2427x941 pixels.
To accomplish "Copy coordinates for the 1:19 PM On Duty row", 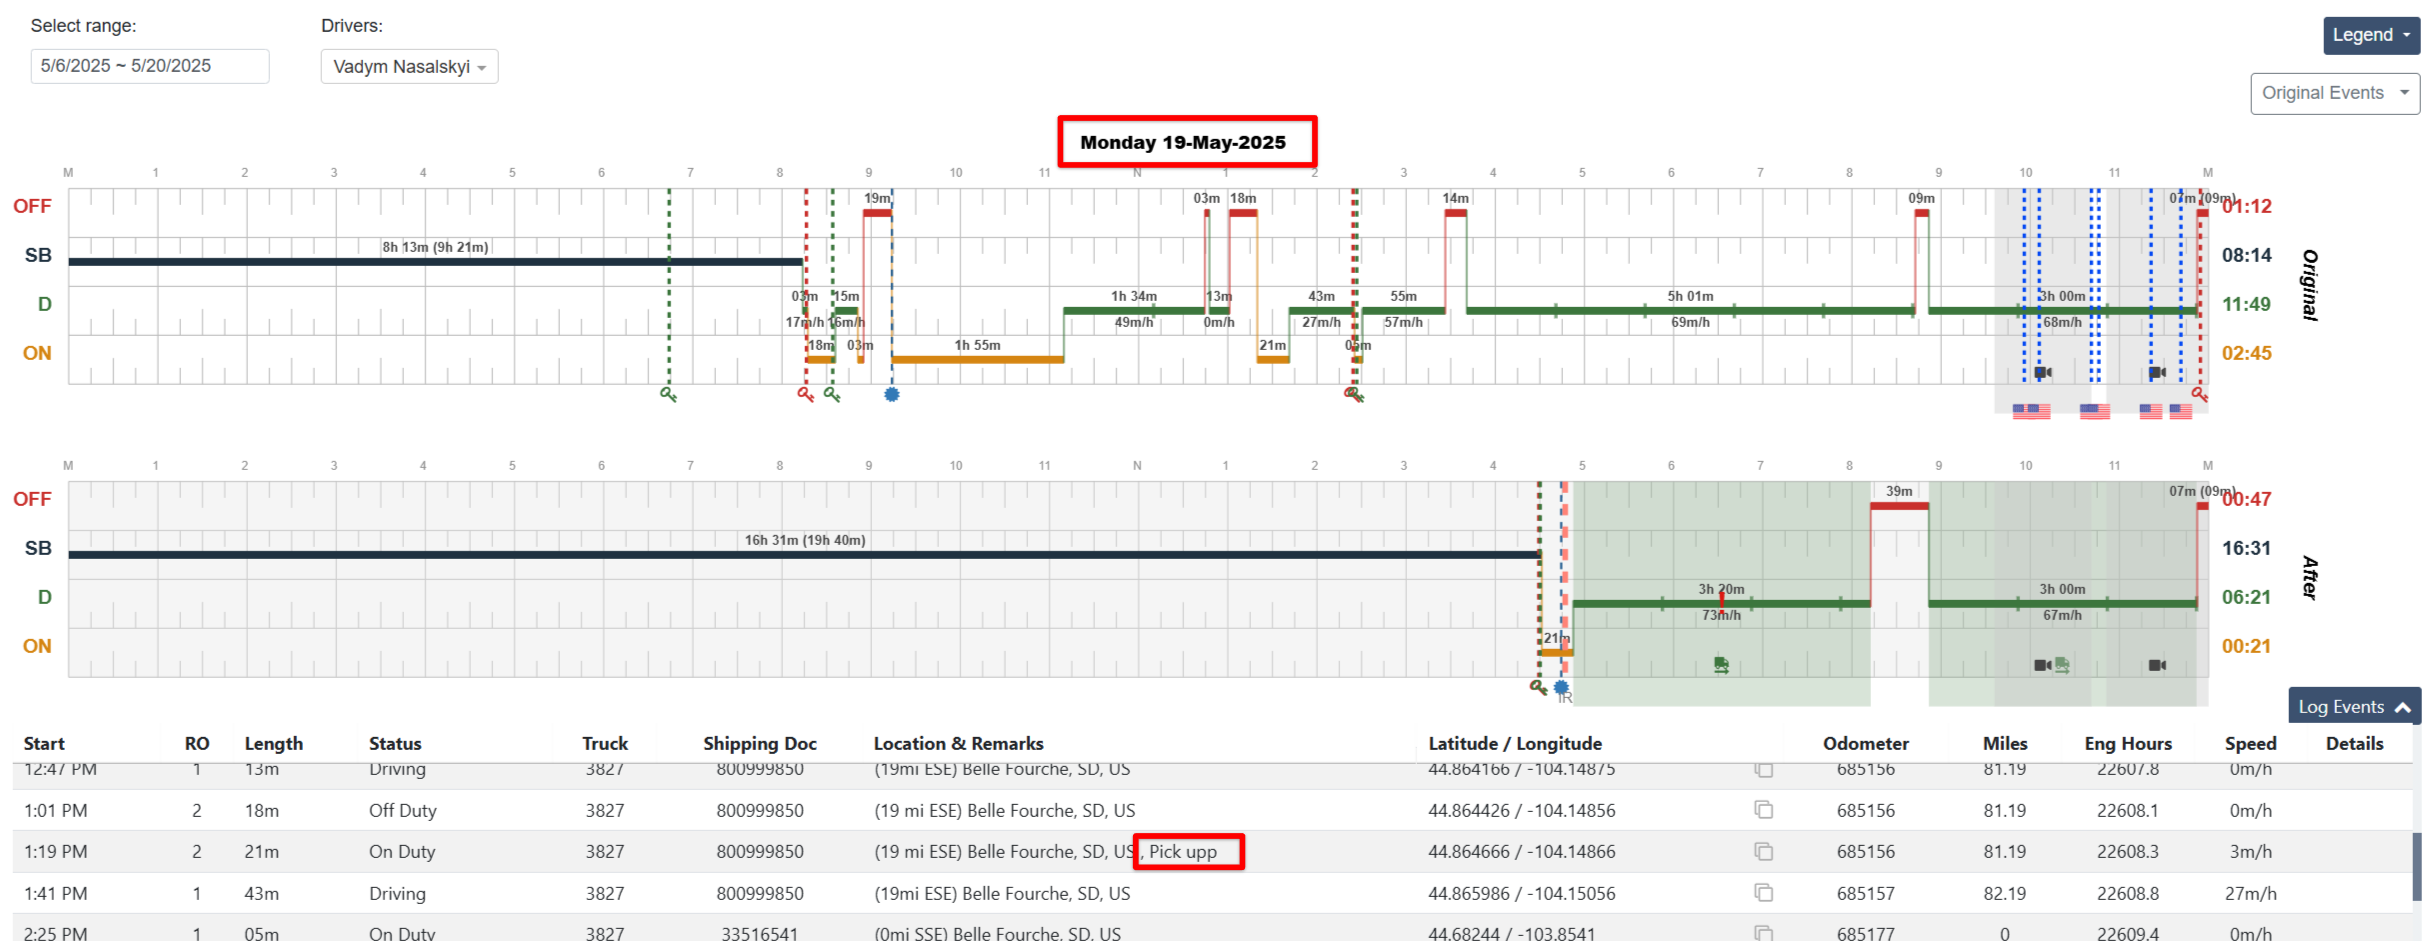I will coord(1764,852).
